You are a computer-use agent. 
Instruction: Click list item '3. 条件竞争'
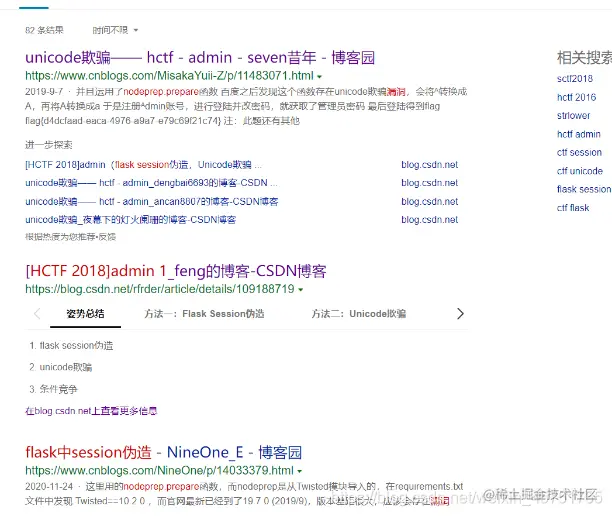(x=53, y=389)
